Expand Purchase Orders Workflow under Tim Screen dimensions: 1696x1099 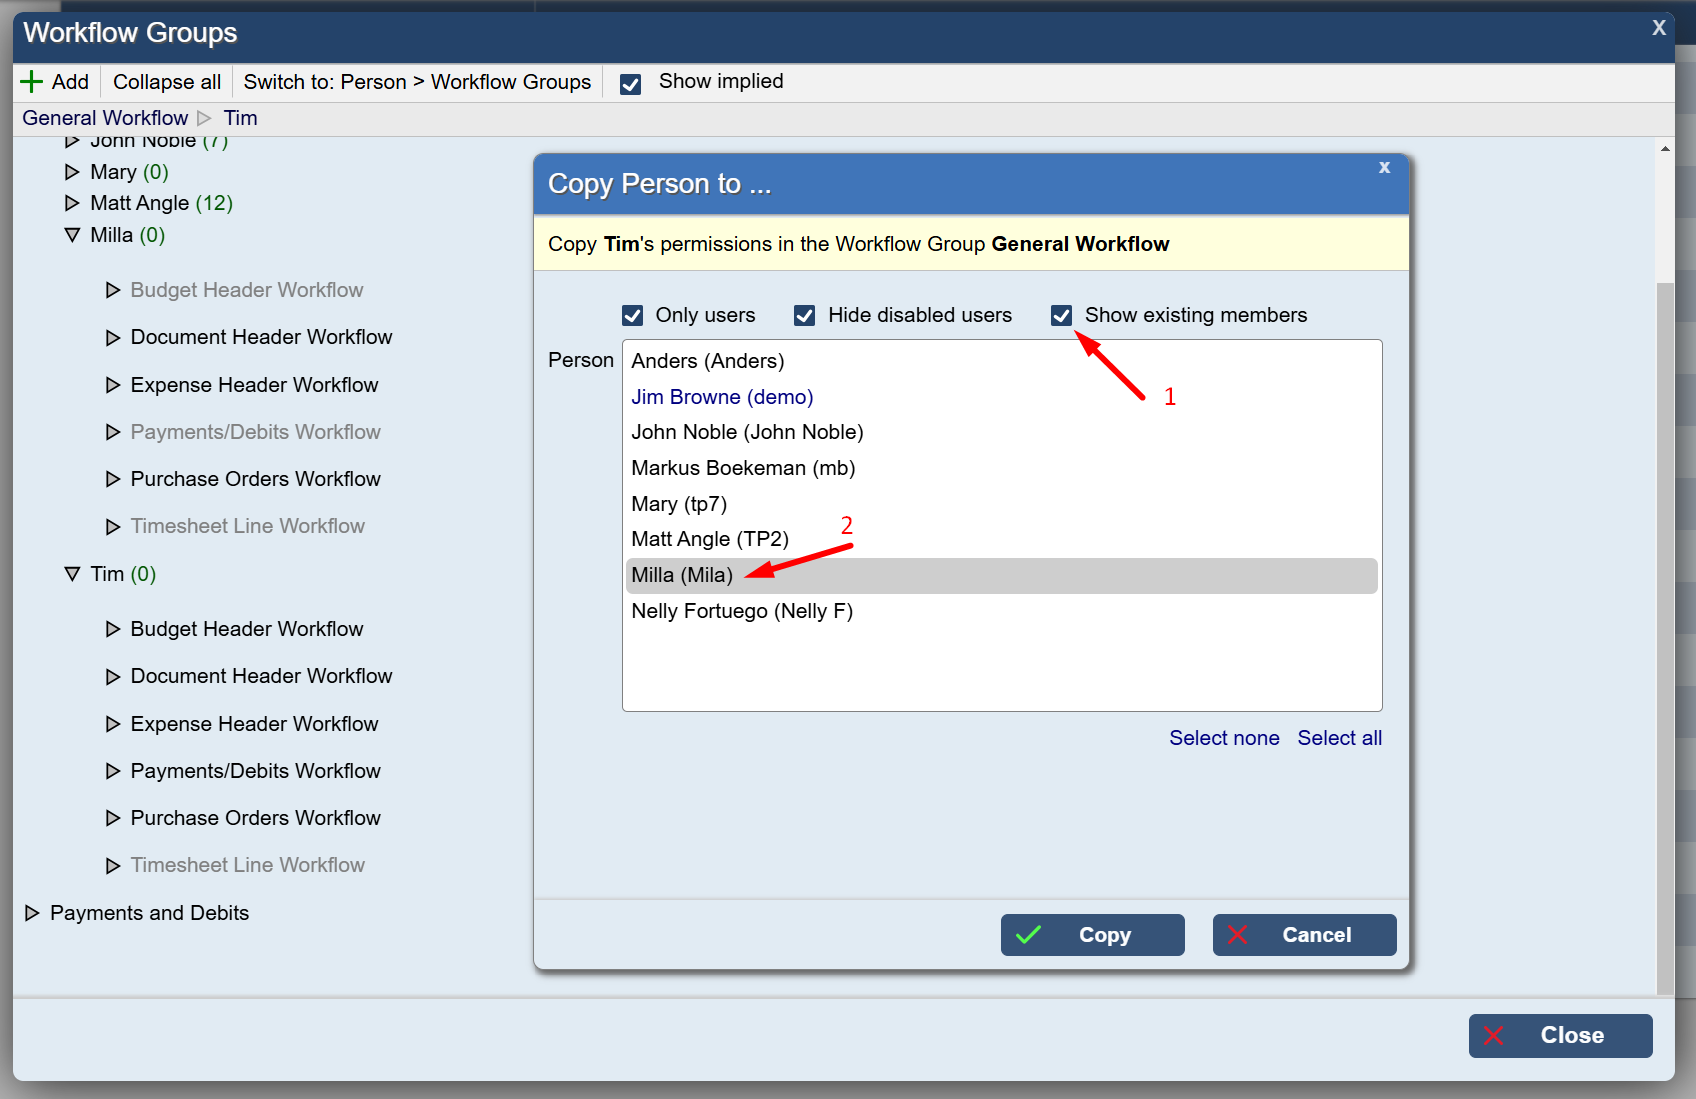113,818
